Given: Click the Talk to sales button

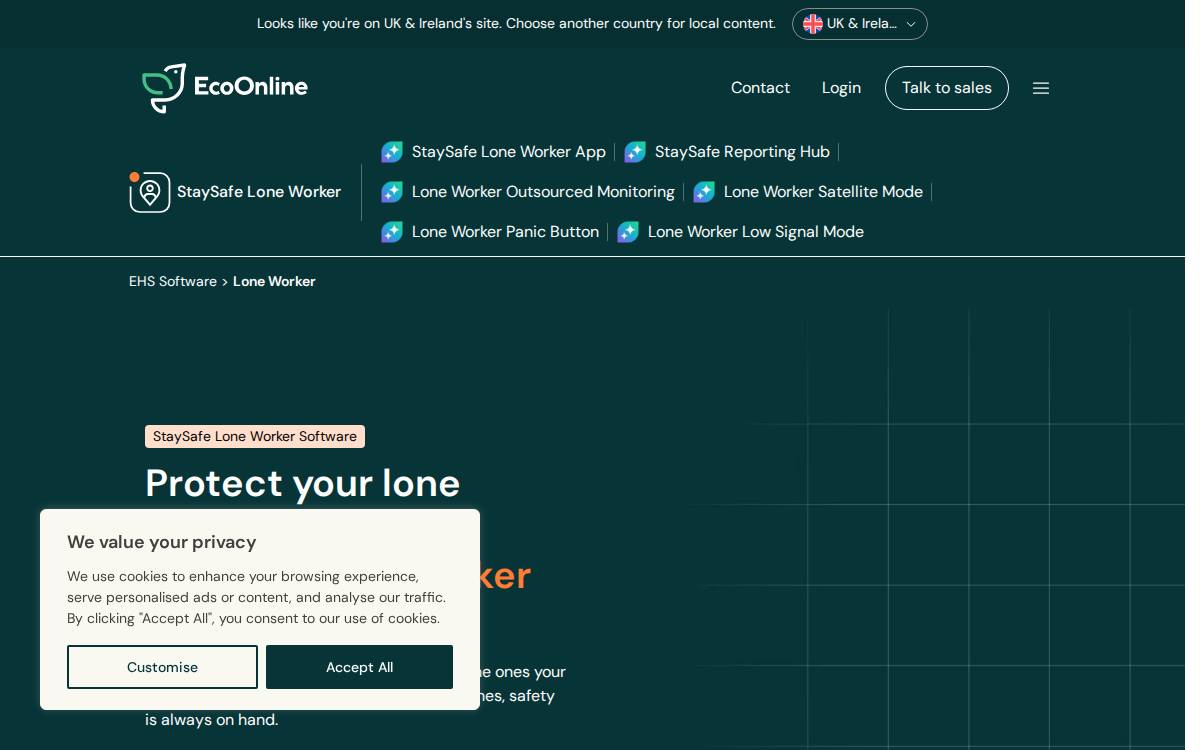Looking at the screenshot, I should pos(947,88).
